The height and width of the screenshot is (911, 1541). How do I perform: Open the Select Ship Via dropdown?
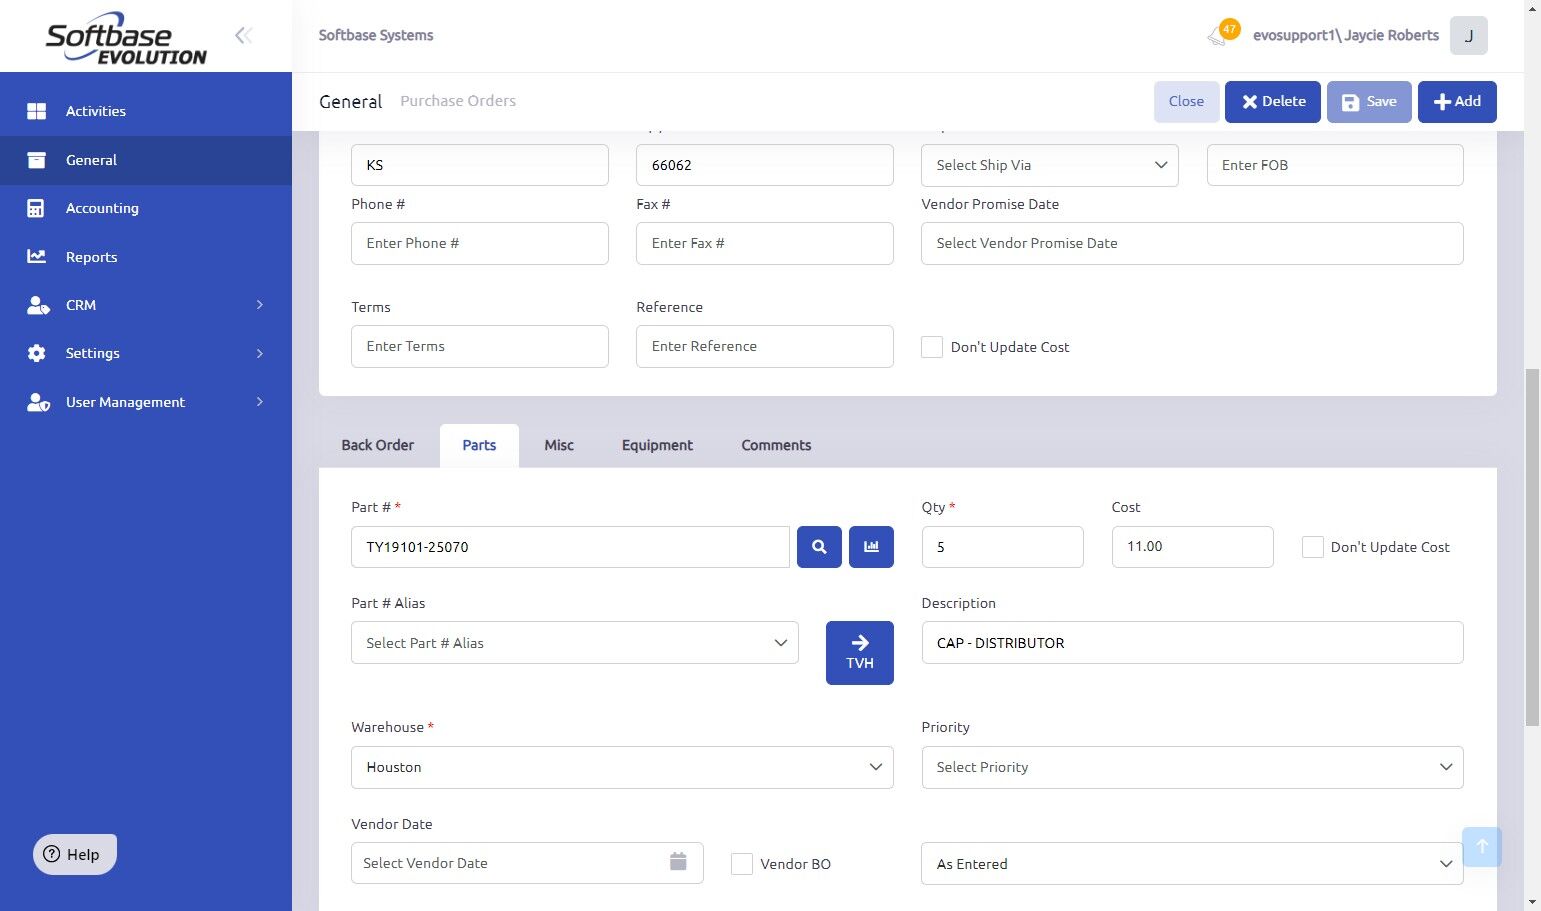(1049, 165)
